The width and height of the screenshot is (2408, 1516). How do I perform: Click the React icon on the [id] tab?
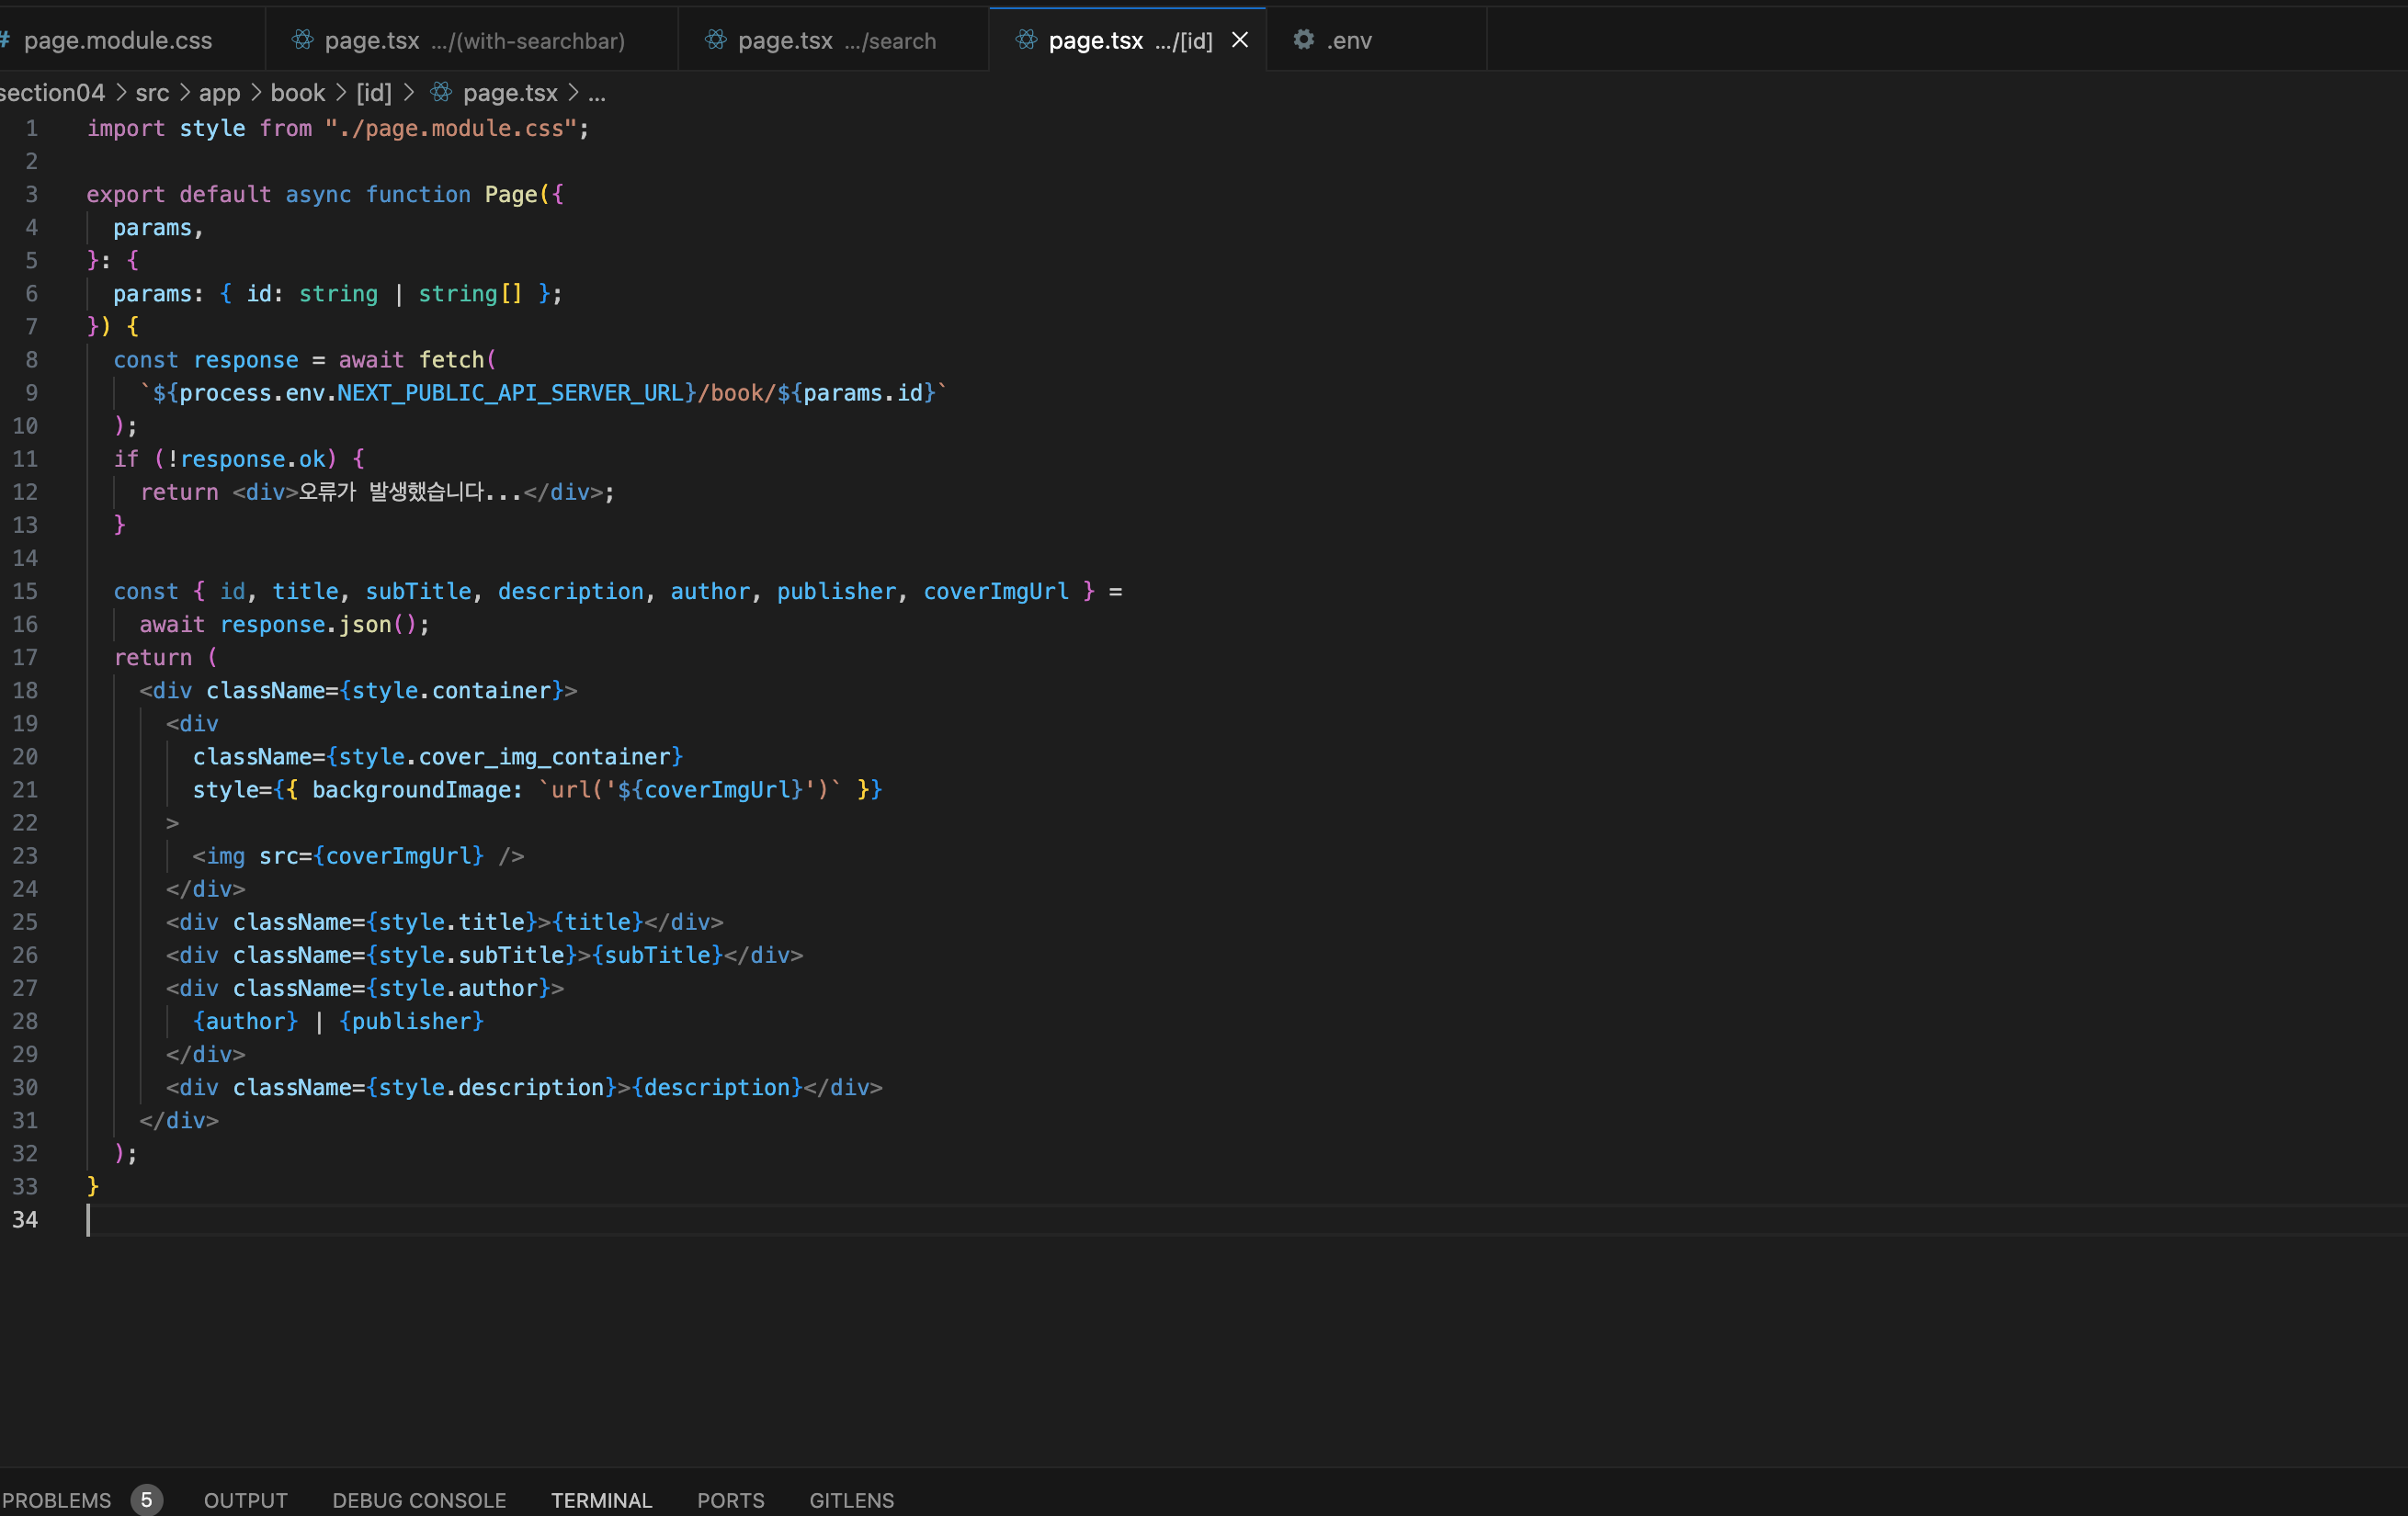click(x=1026, y=39)
